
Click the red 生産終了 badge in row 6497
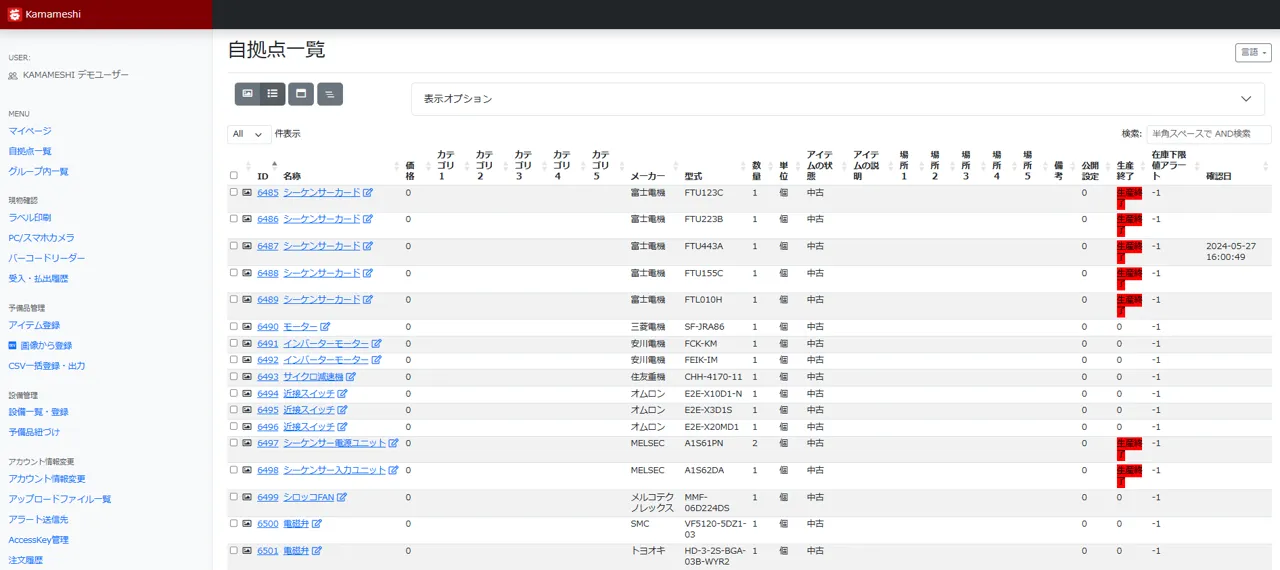(1128, 448)
